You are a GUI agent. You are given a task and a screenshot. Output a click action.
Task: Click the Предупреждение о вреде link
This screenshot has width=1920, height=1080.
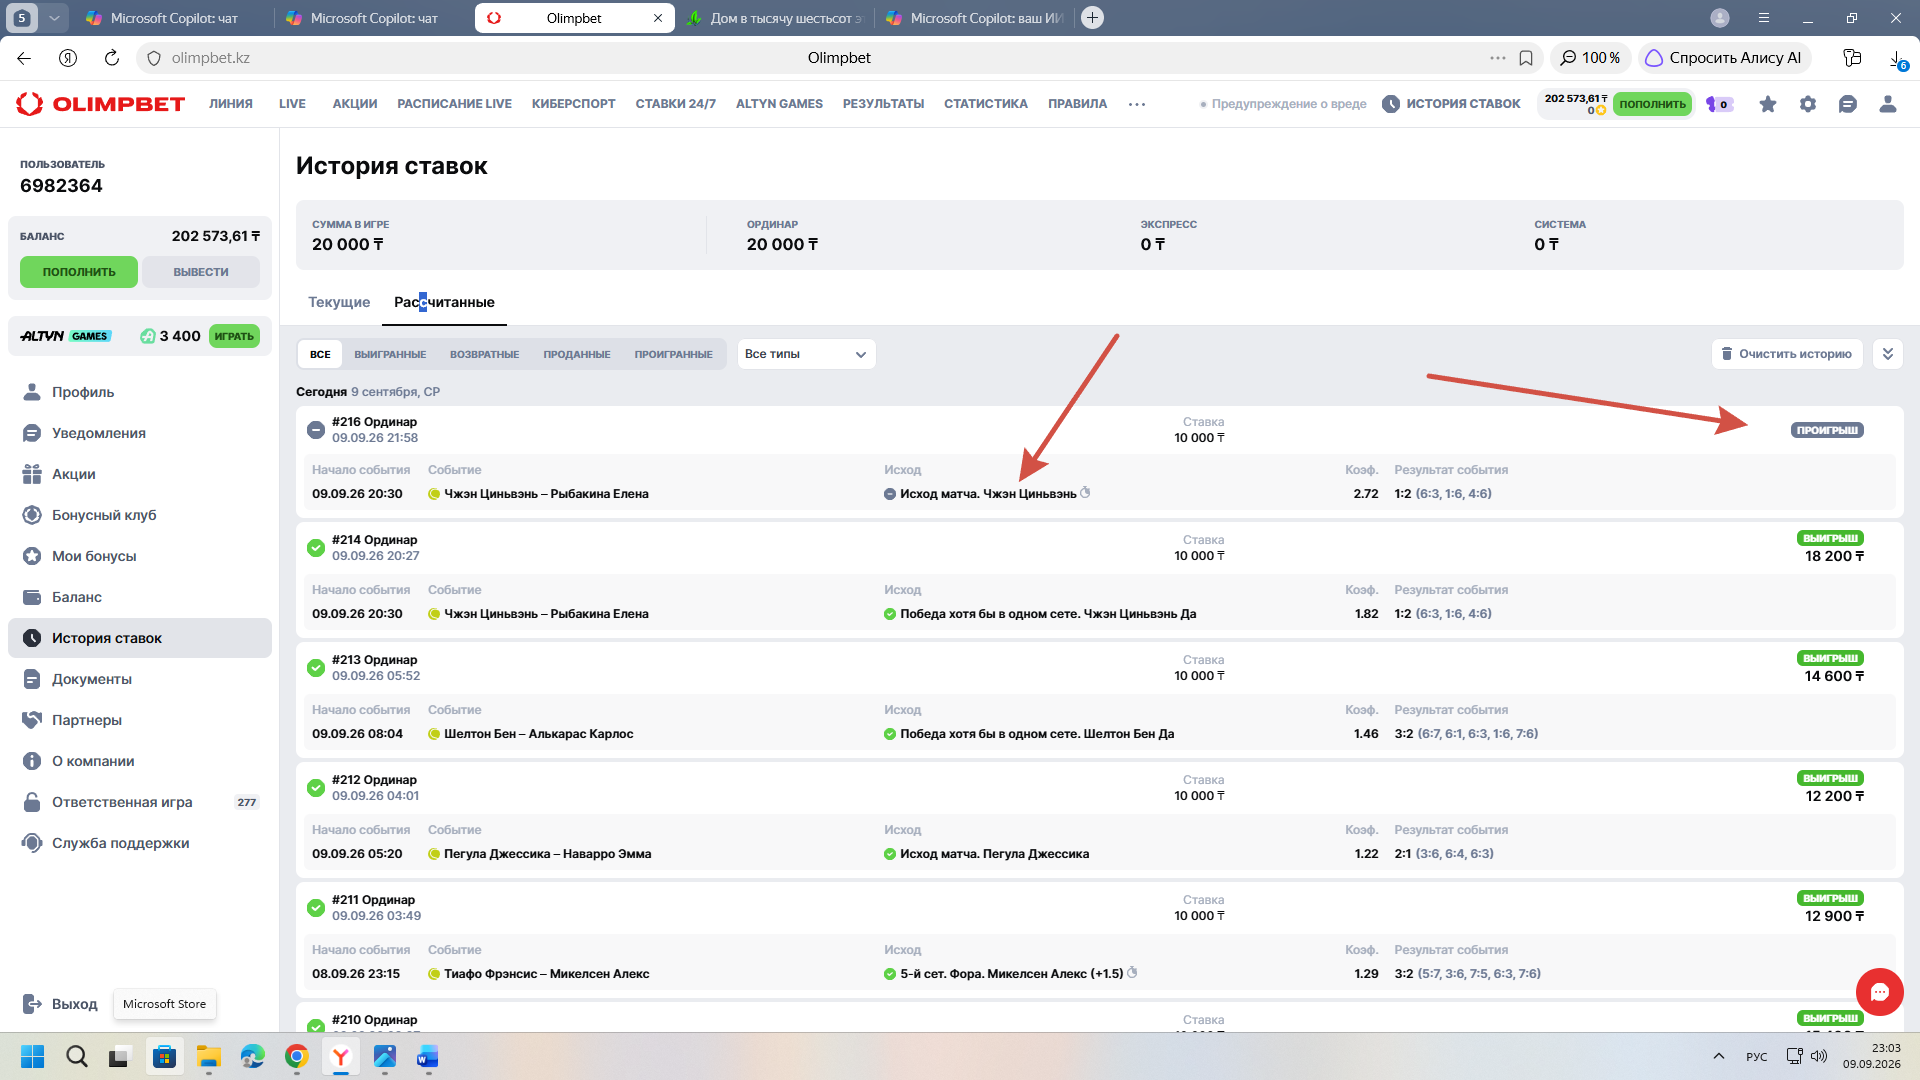pos(1284,104)
